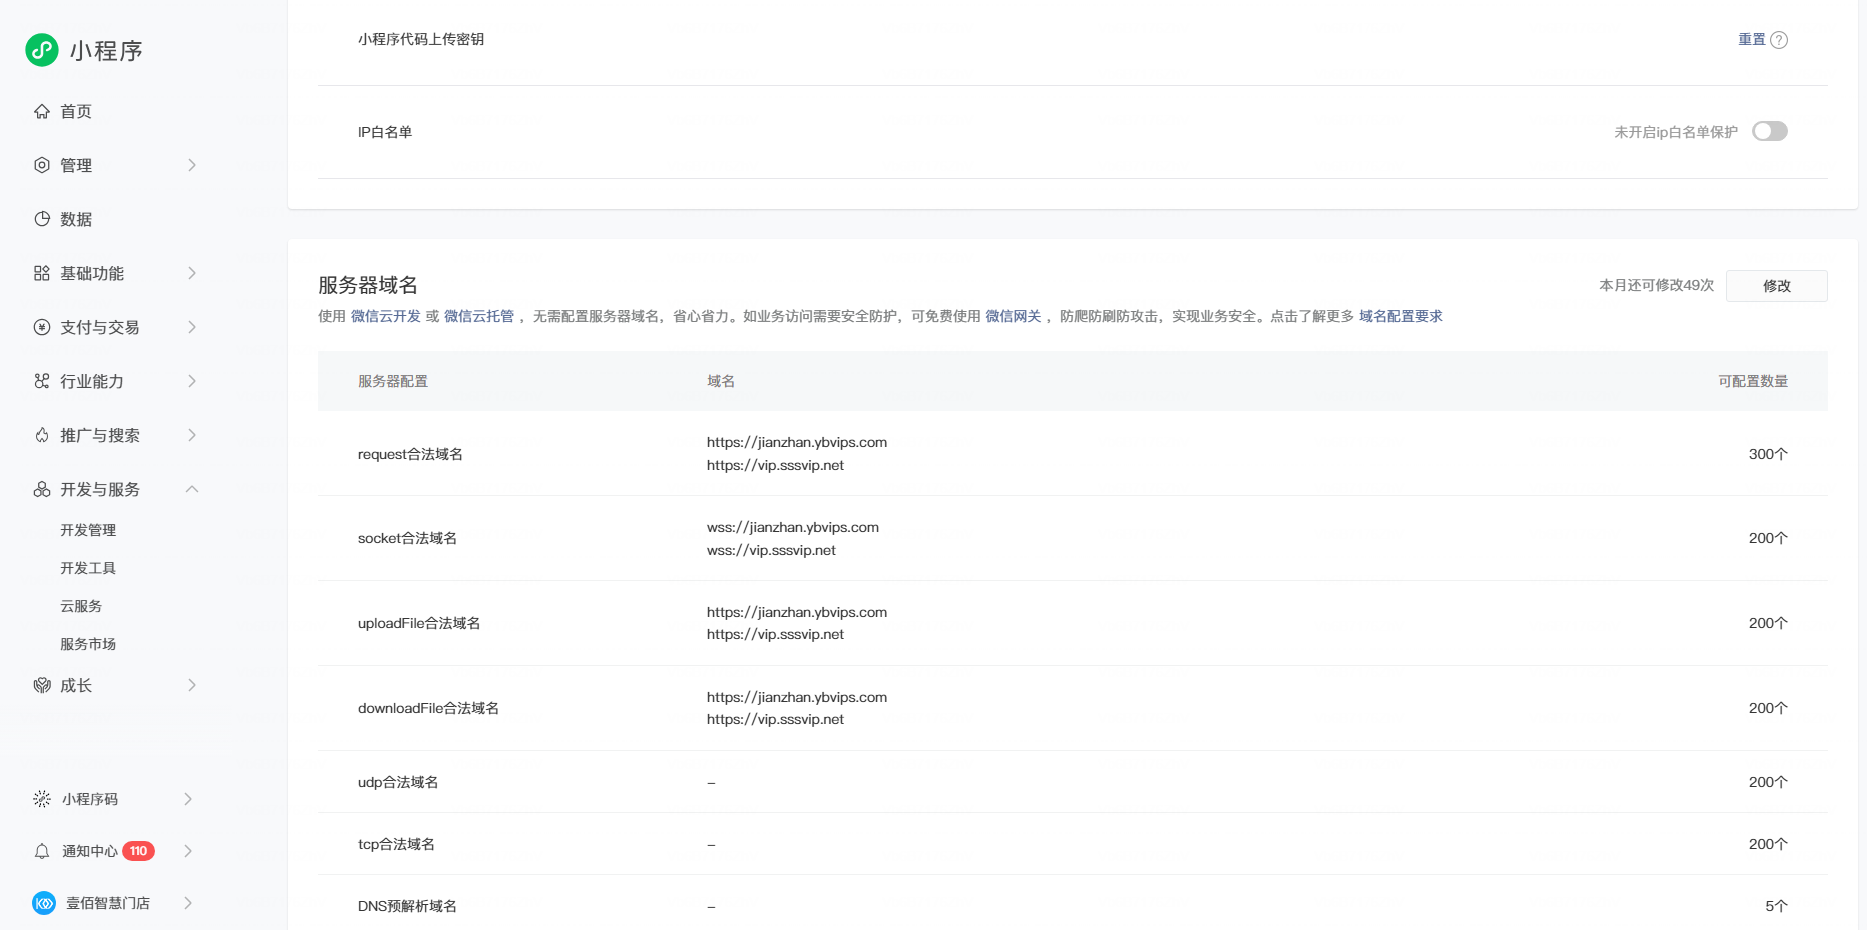Click the udp合法域名 row label
This screenshot has height=930, width=1867.
[x=398, y=782]
